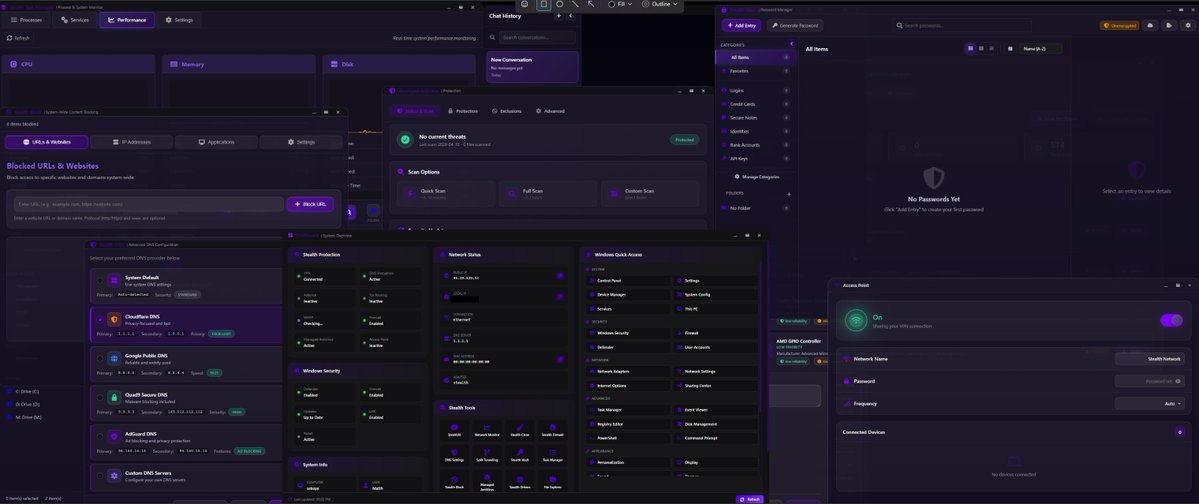Open the Name (A-Z) sort dropdown
Viewport: 1199px width, 504px height.
(1041, 48)
